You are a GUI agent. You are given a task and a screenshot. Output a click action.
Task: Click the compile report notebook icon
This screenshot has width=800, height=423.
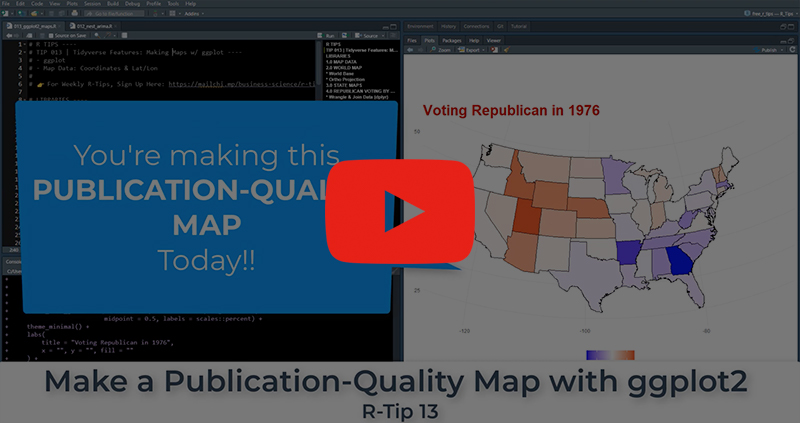coord(124,36)
